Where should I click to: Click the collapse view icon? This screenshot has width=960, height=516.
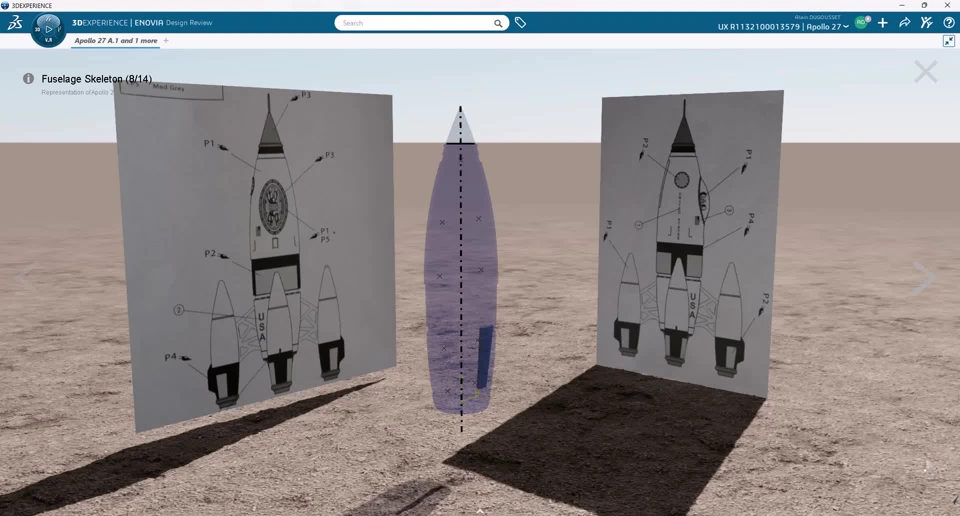tap(949, 41)
